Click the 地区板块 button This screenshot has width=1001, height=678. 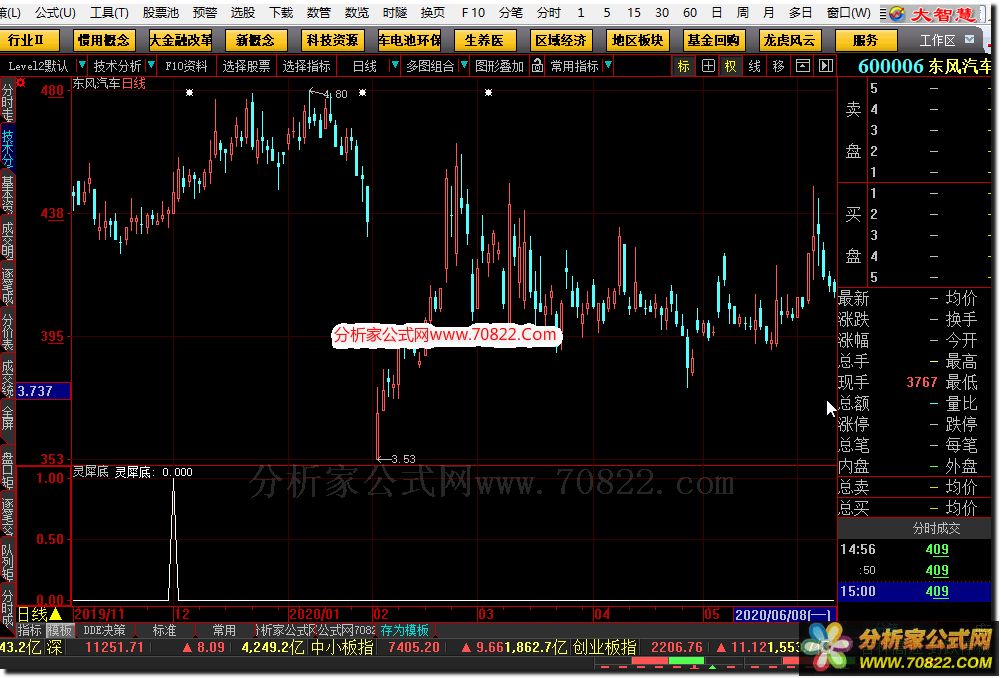point(637,40)
